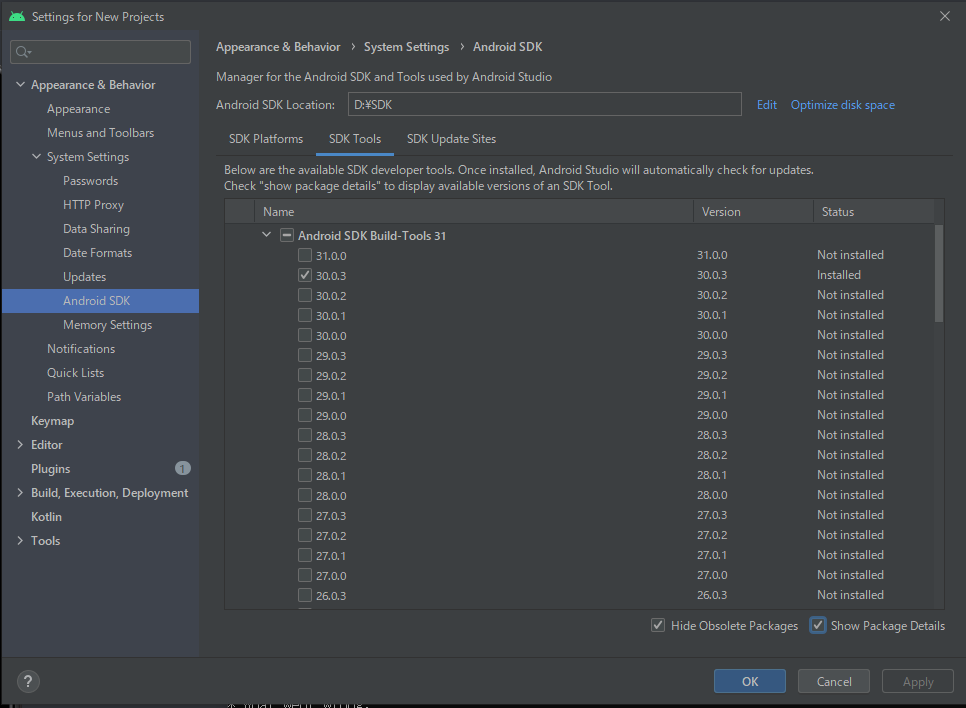Viewport: 966px width, 708px height.
Task: Click the 'Installed' status for 30.0.3
Action: pos(838,275)
